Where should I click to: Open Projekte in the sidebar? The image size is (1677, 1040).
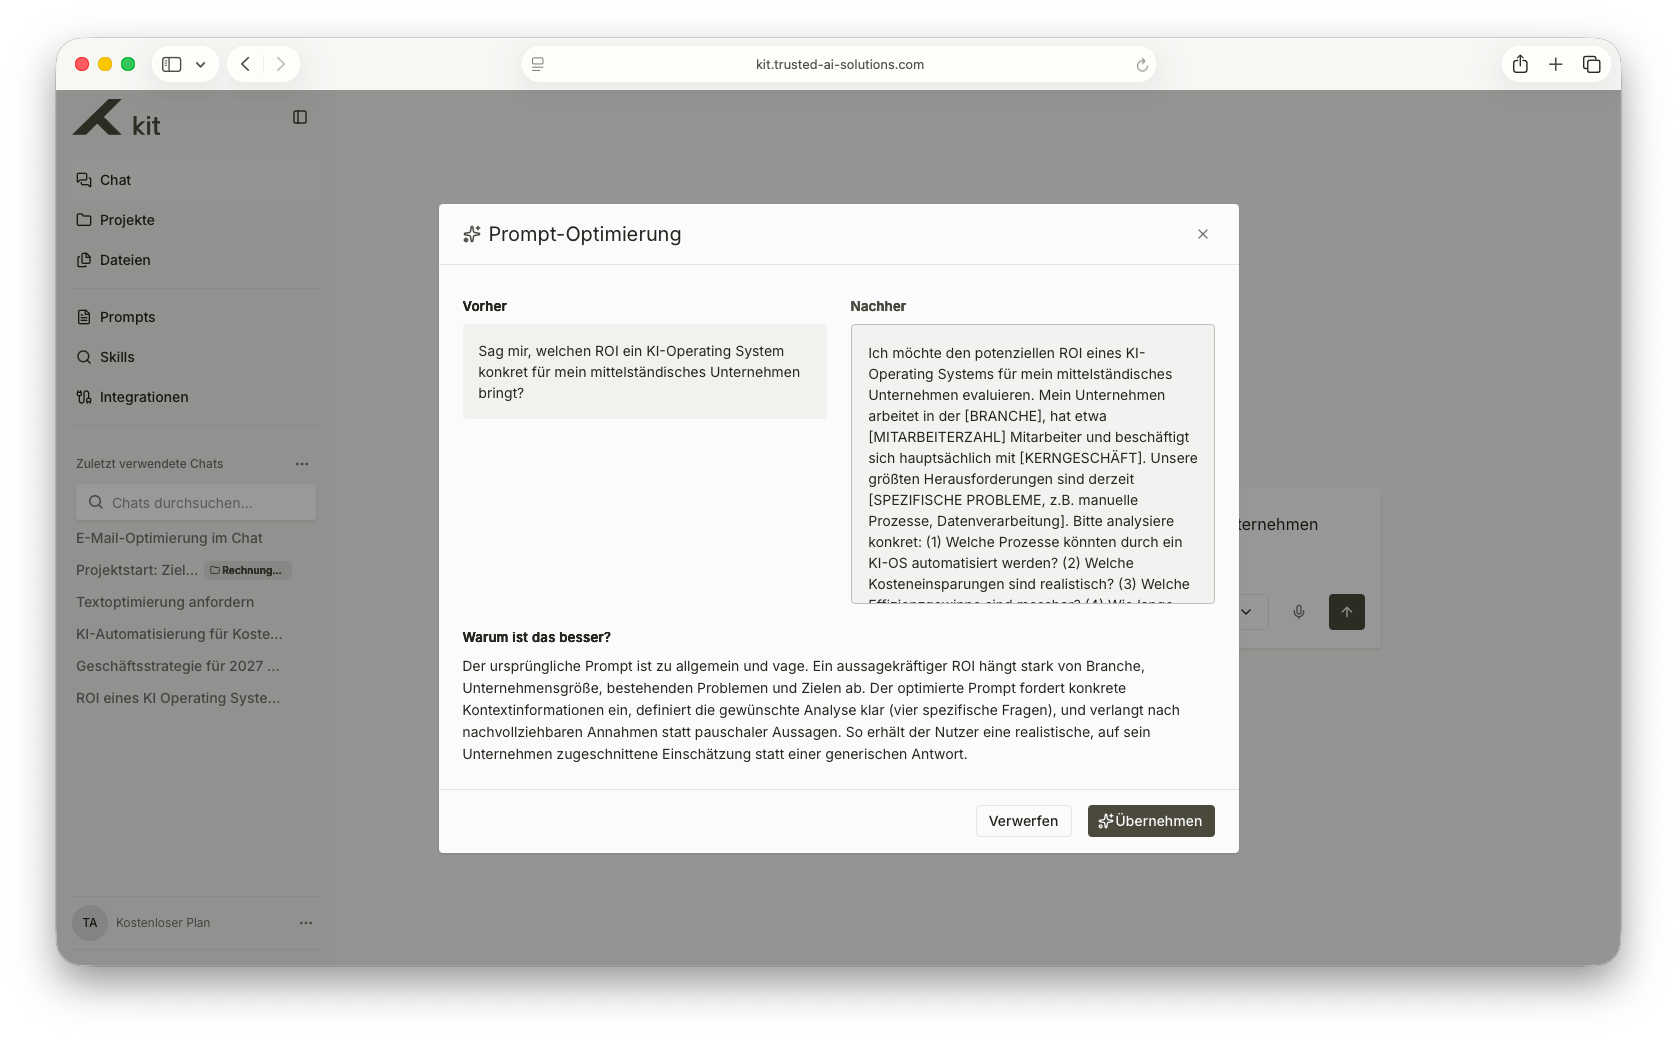click(196, 220)
